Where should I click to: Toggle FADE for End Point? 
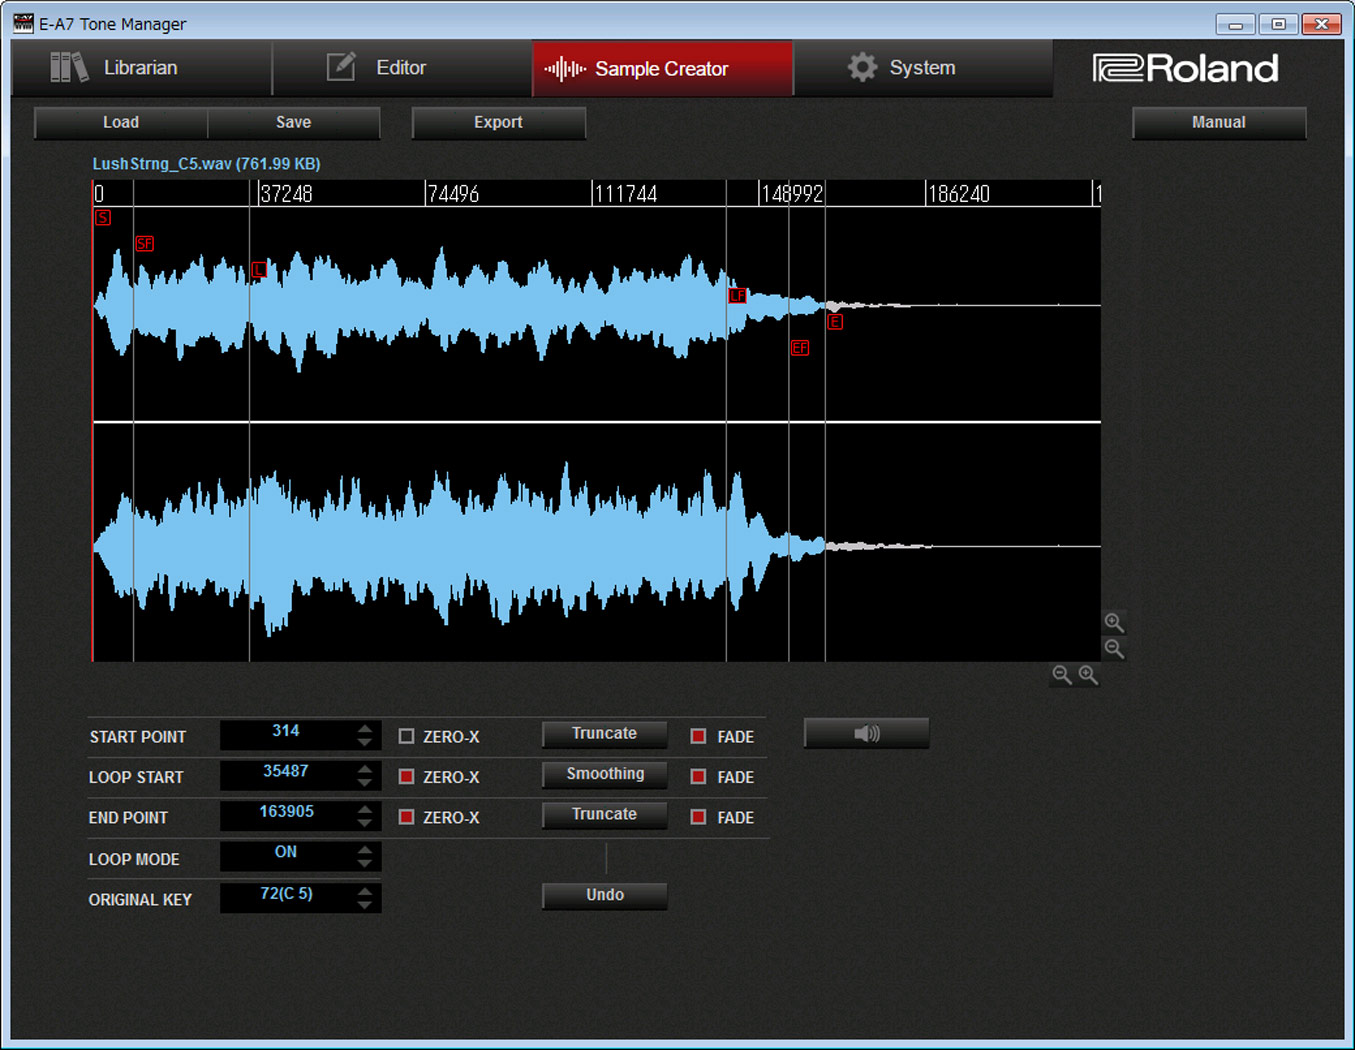[699, 817]
